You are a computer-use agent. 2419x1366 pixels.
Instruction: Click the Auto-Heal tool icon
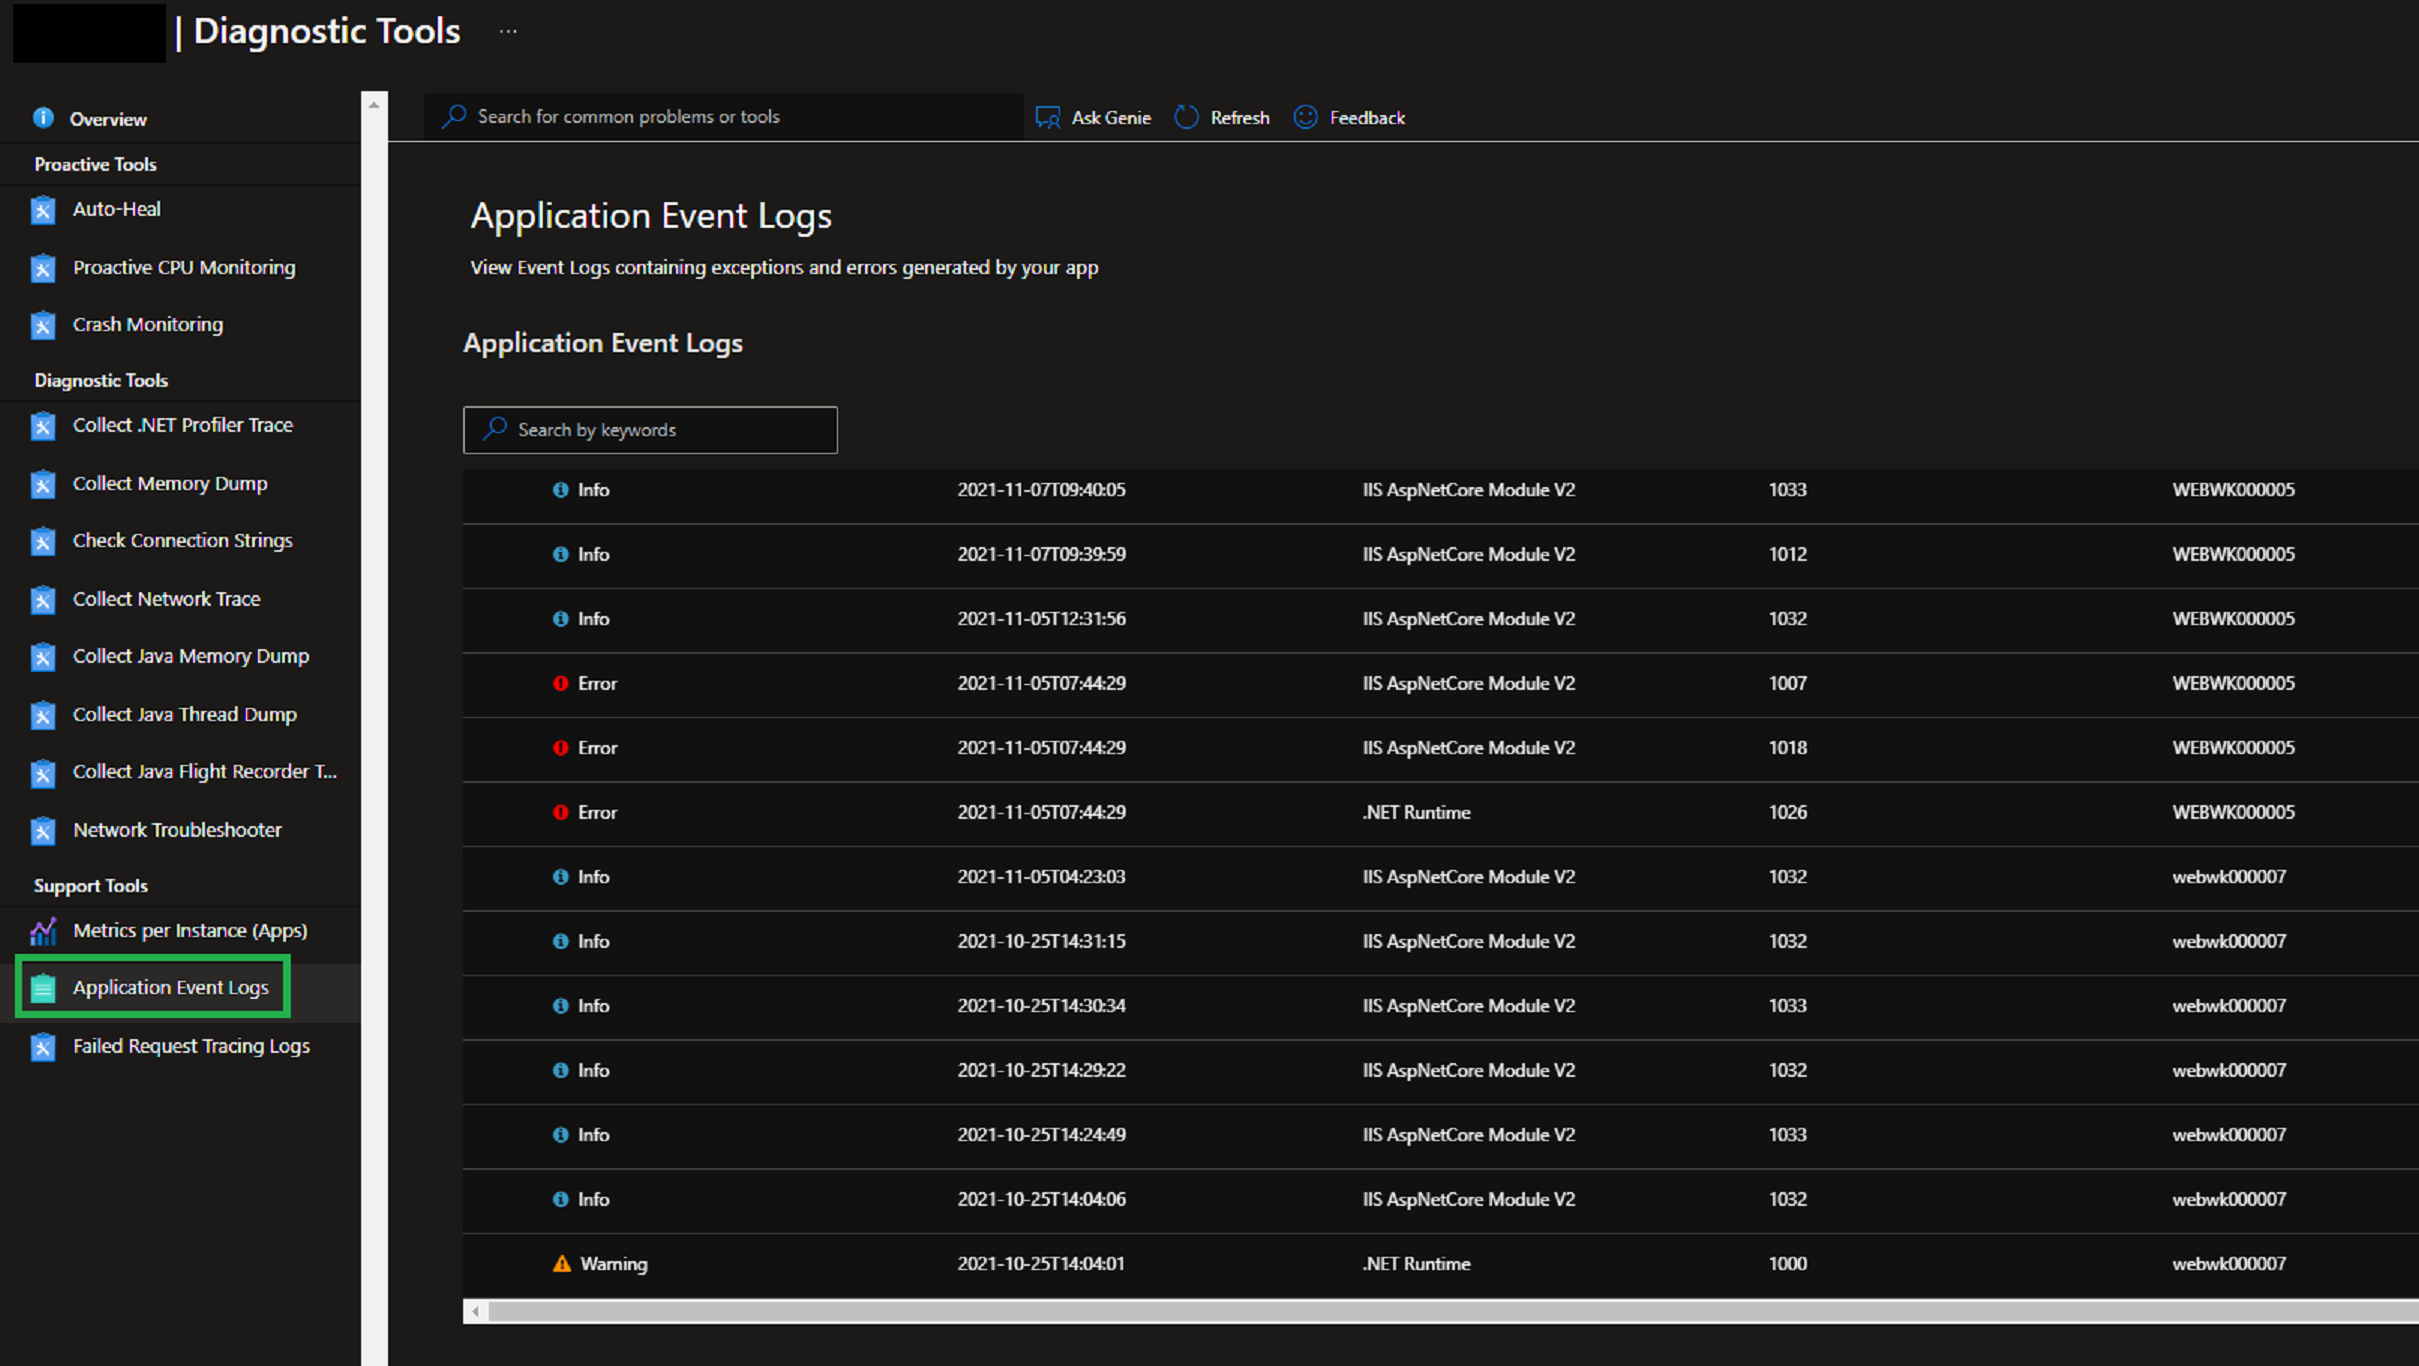tap(43, 210)
